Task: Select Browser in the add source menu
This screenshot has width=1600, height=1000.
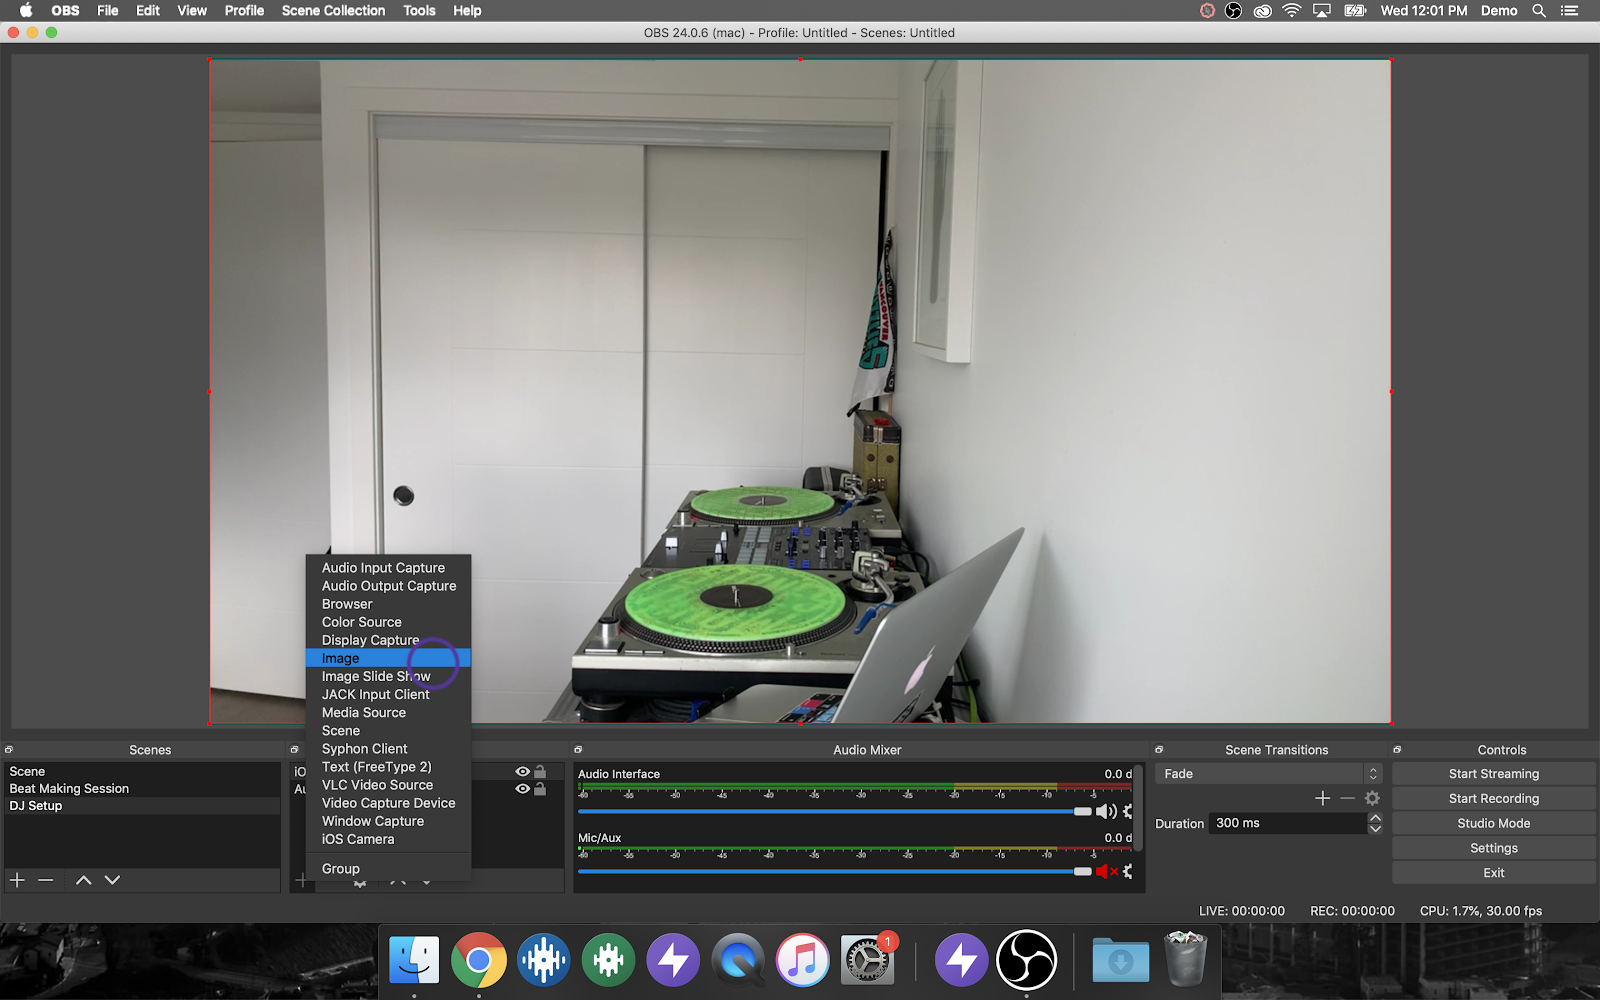Action: (388, 604)
